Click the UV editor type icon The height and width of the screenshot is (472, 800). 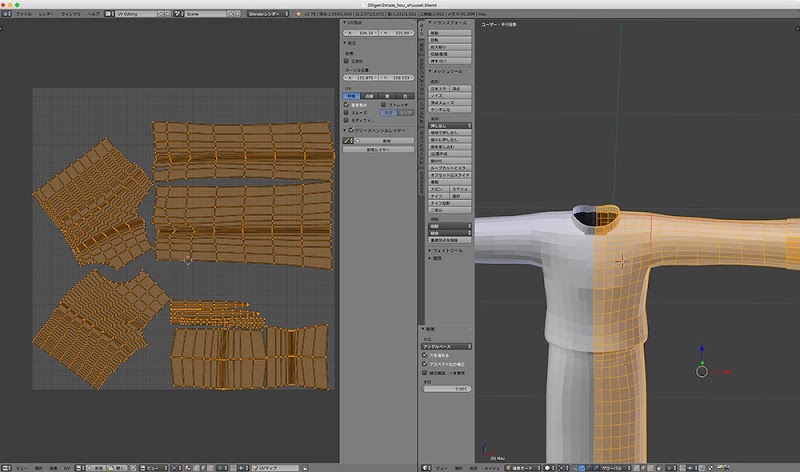coord(6,467)
